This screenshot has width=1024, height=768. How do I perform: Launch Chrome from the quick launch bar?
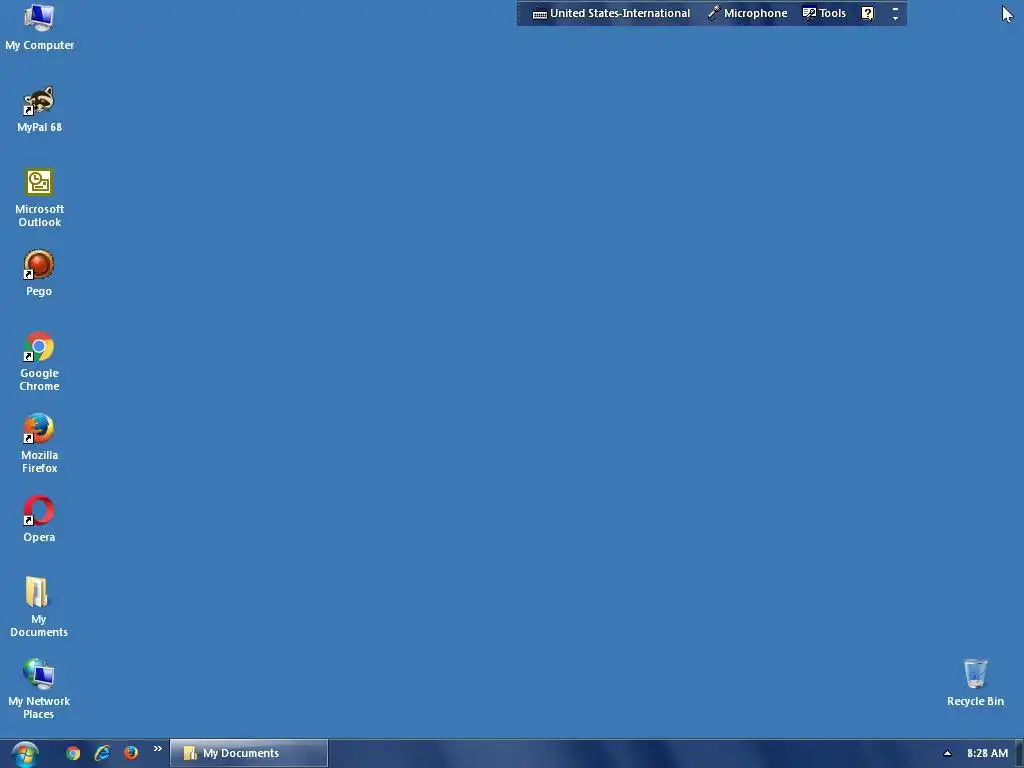pyautogui.click(x=73, y=753)
